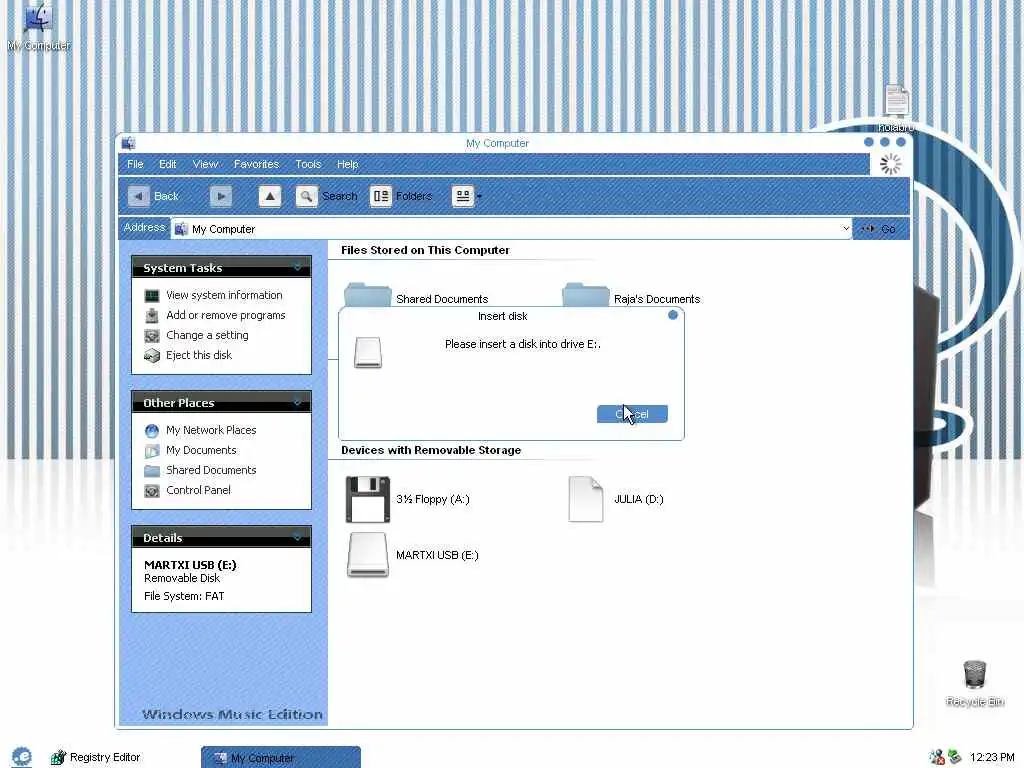Click the My Computer desktop icon
This screenshot has width=1024, height=768.
click(39, 27)
